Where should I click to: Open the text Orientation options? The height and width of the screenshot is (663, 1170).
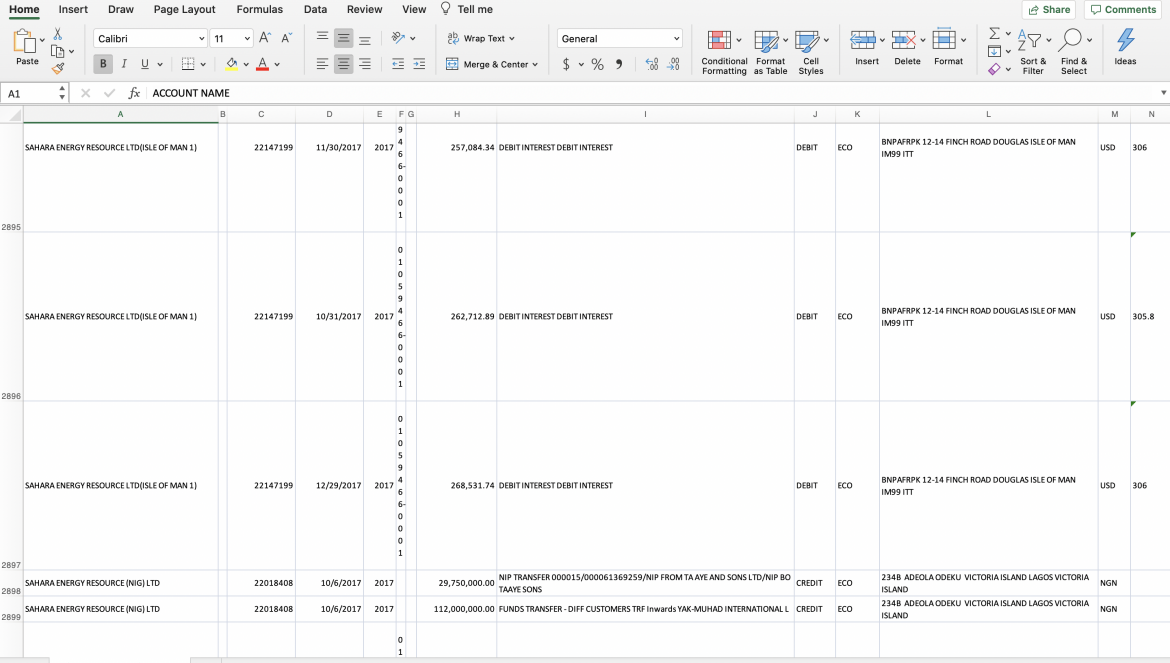point(398,38)
